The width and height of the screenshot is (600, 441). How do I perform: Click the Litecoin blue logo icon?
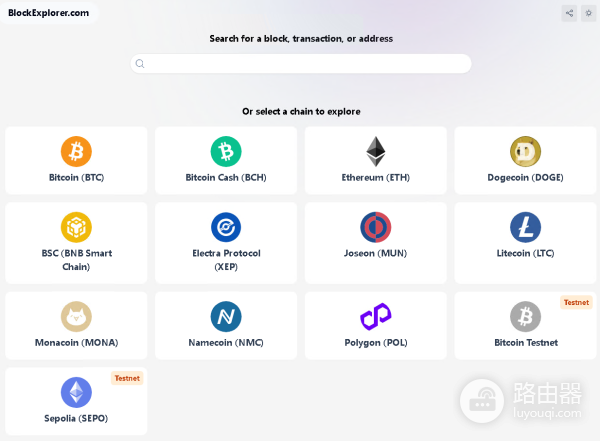[x=525, y=227]
